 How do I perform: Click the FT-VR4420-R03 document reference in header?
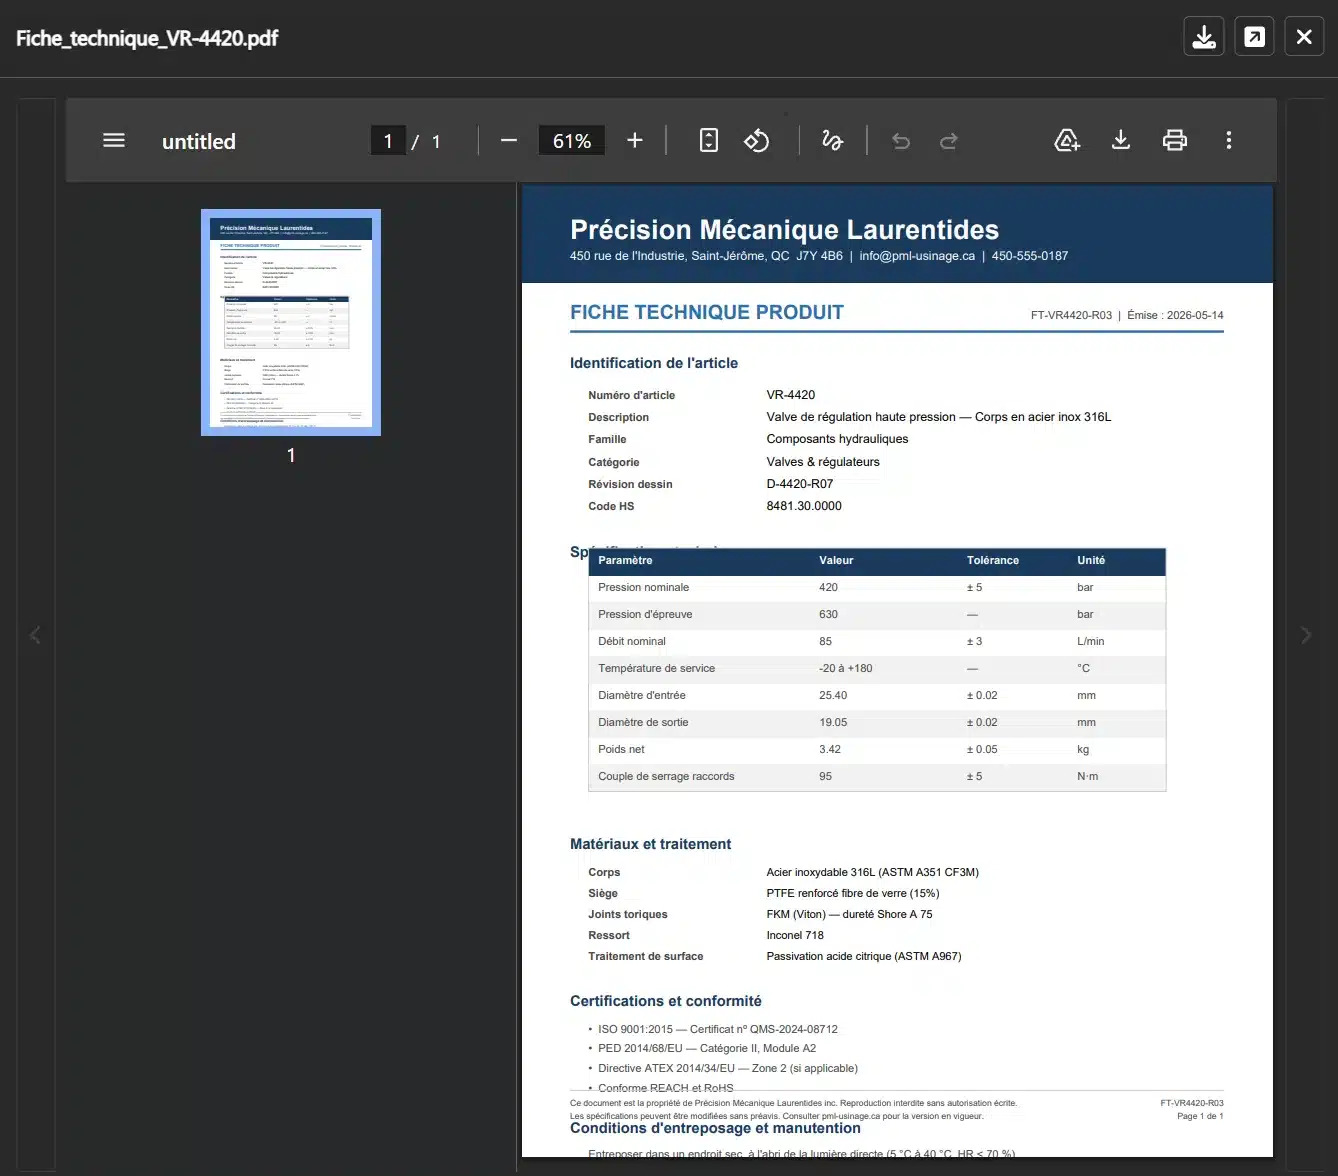[x=1071, y=315]
